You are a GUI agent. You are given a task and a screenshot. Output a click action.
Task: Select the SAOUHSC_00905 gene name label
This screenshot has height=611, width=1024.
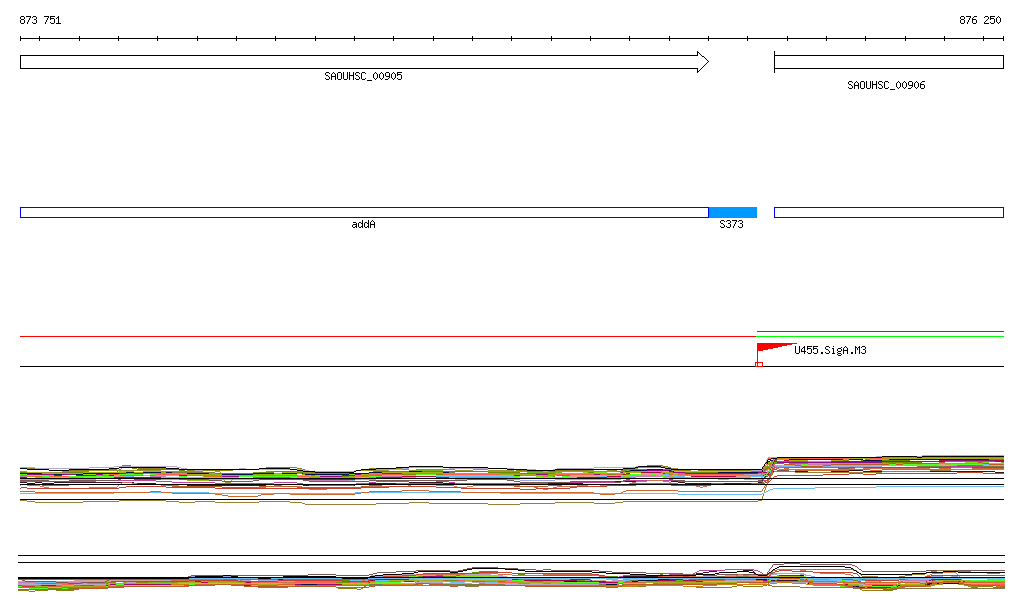[x=363, y=77]
